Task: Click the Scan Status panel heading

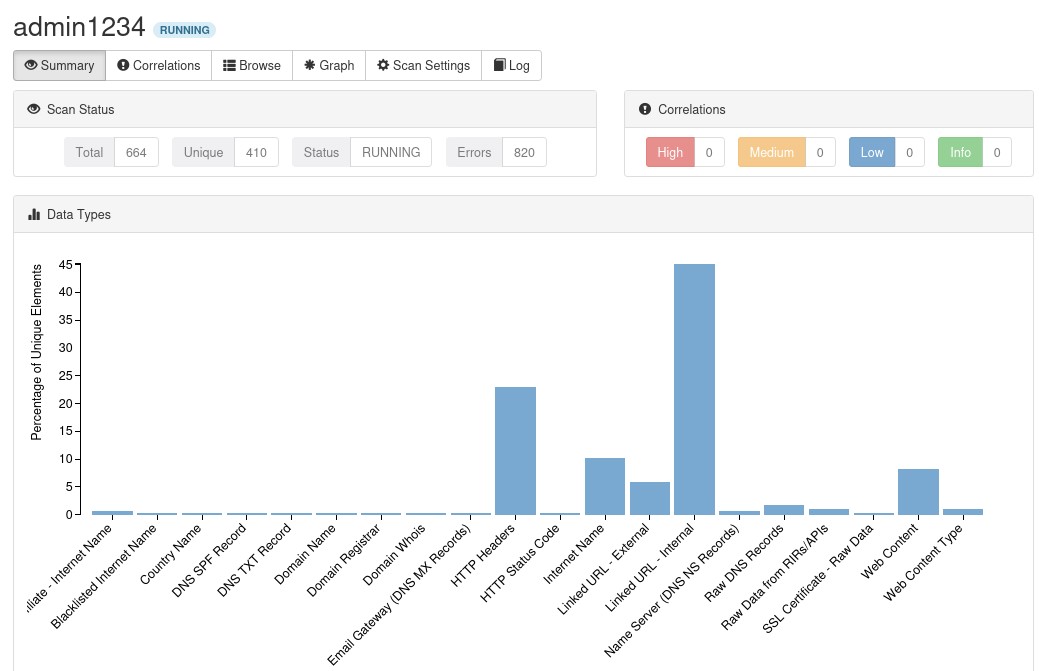Action: coord(80,109)
